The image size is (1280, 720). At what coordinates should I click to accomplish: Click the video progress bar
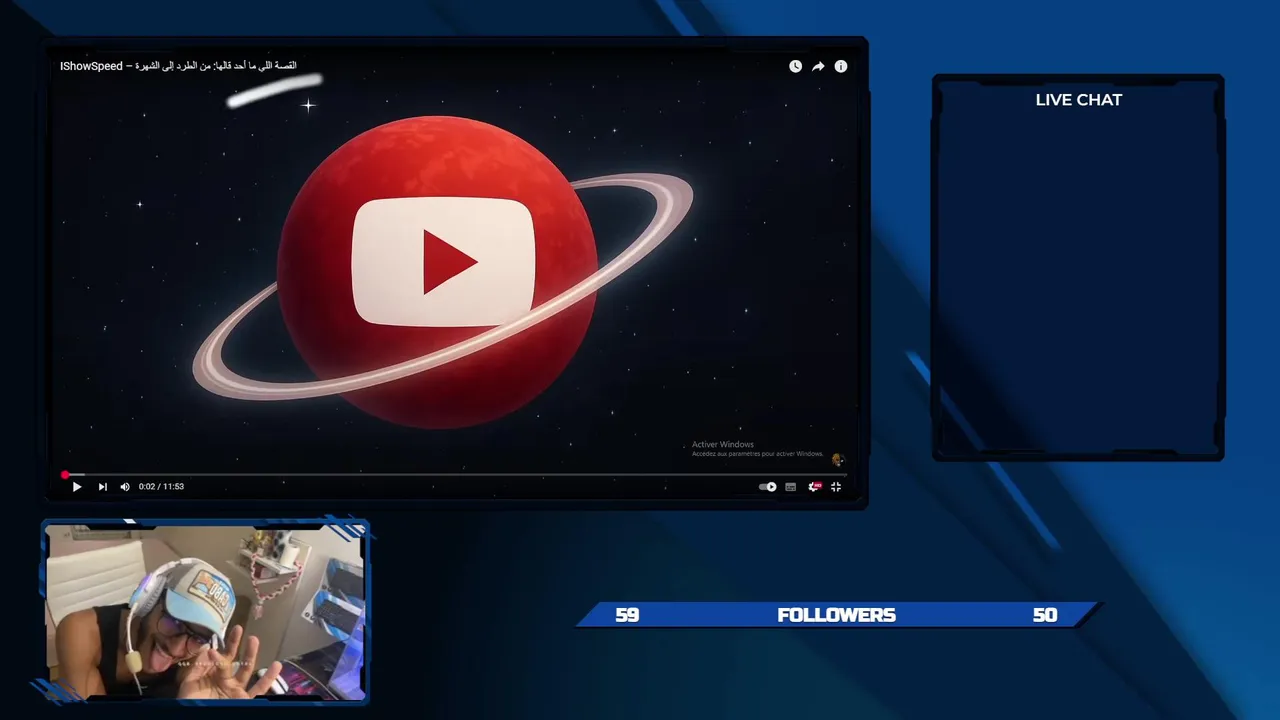click(455, 475)
